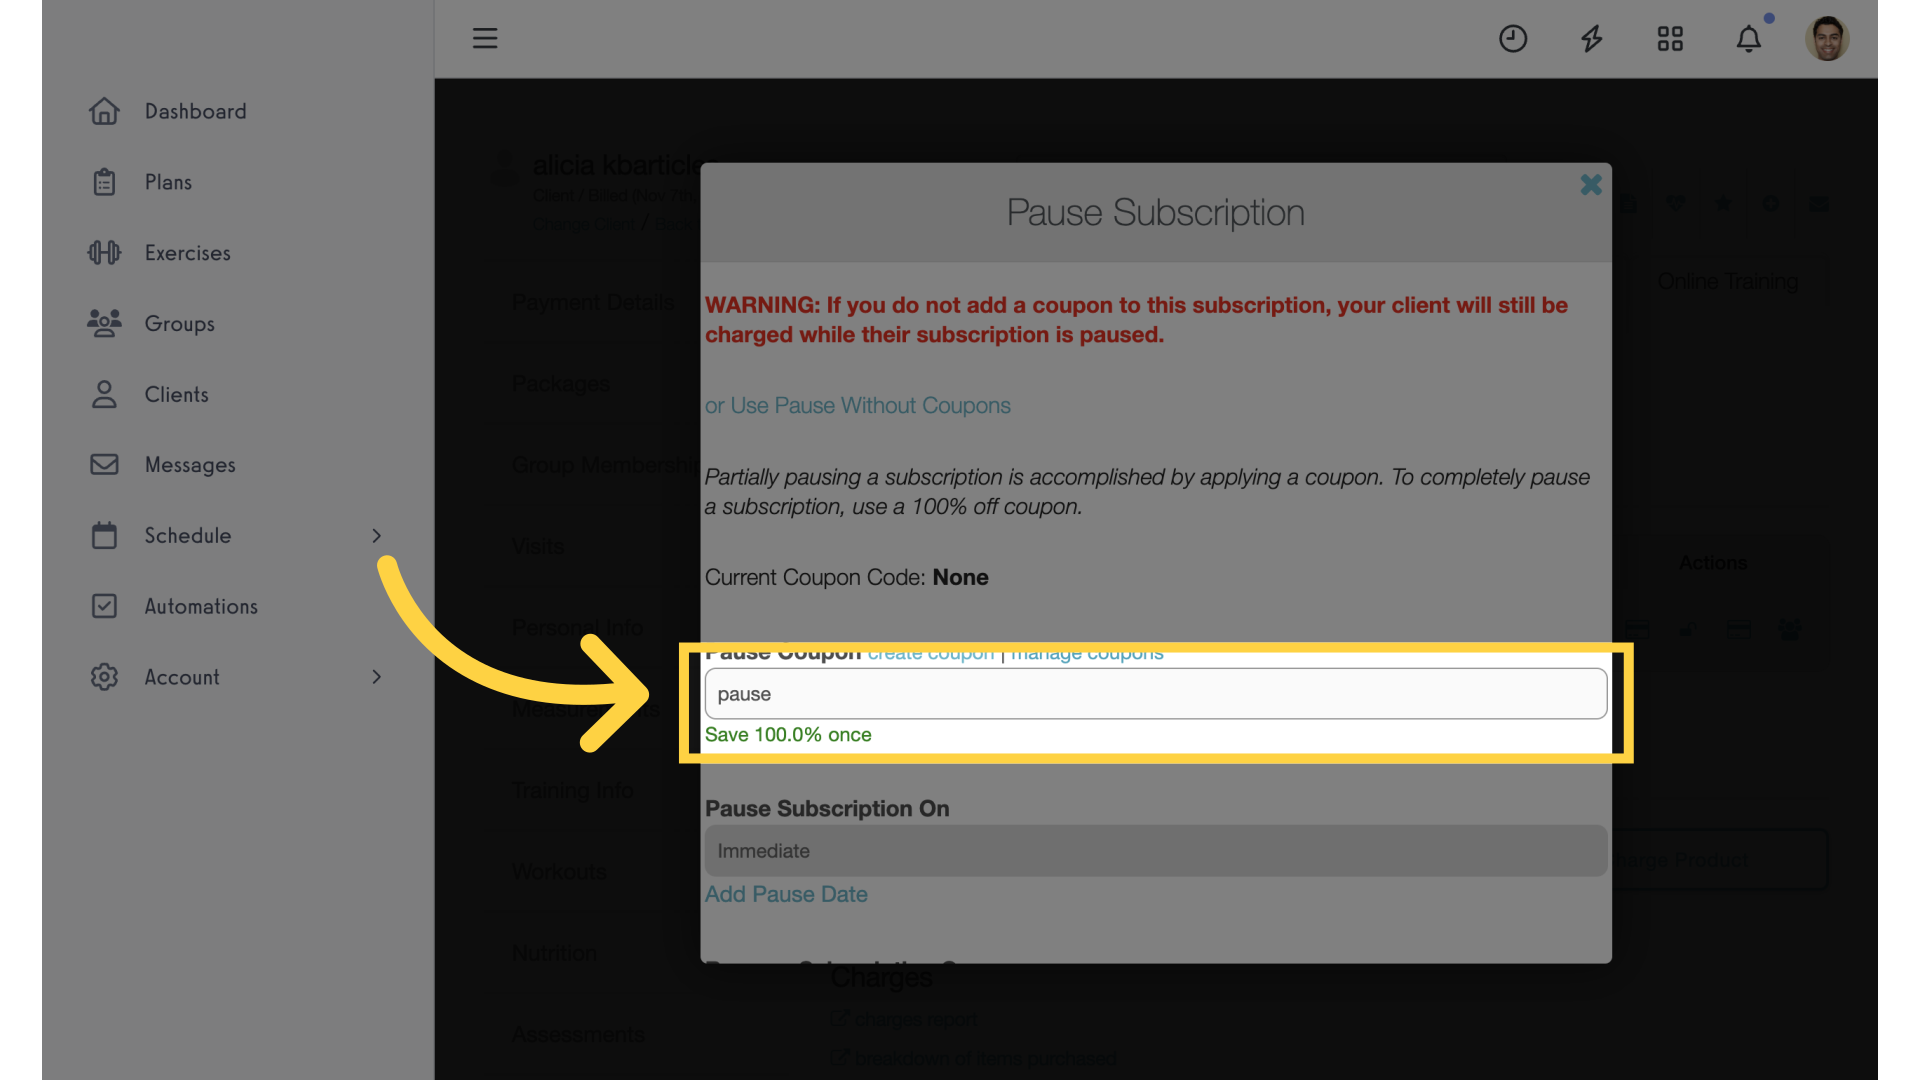Click the activity history icon in toolbar
This screenshot has width=1920, height=1080.
point(1513,37)
